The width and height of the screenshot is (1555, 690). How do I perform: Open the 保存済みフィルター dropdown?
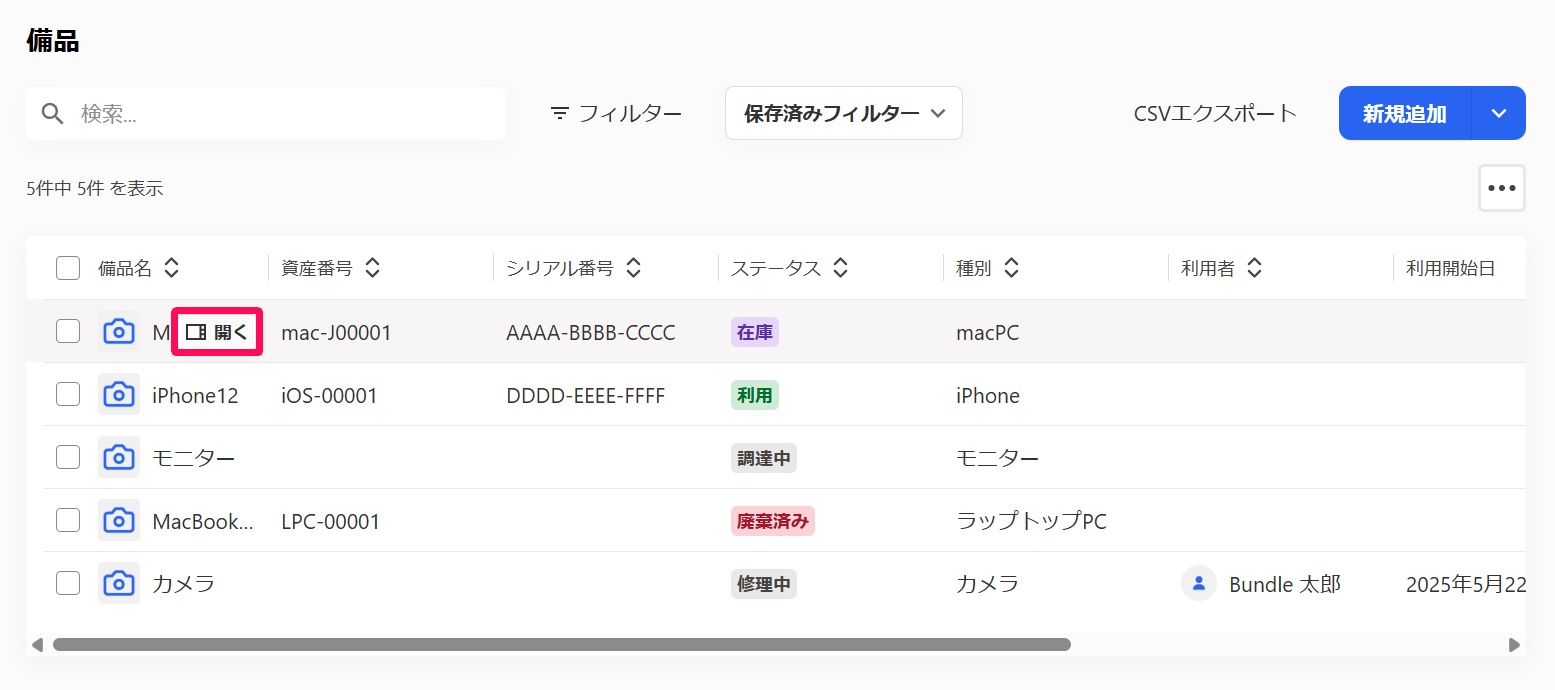click(844, 113)
